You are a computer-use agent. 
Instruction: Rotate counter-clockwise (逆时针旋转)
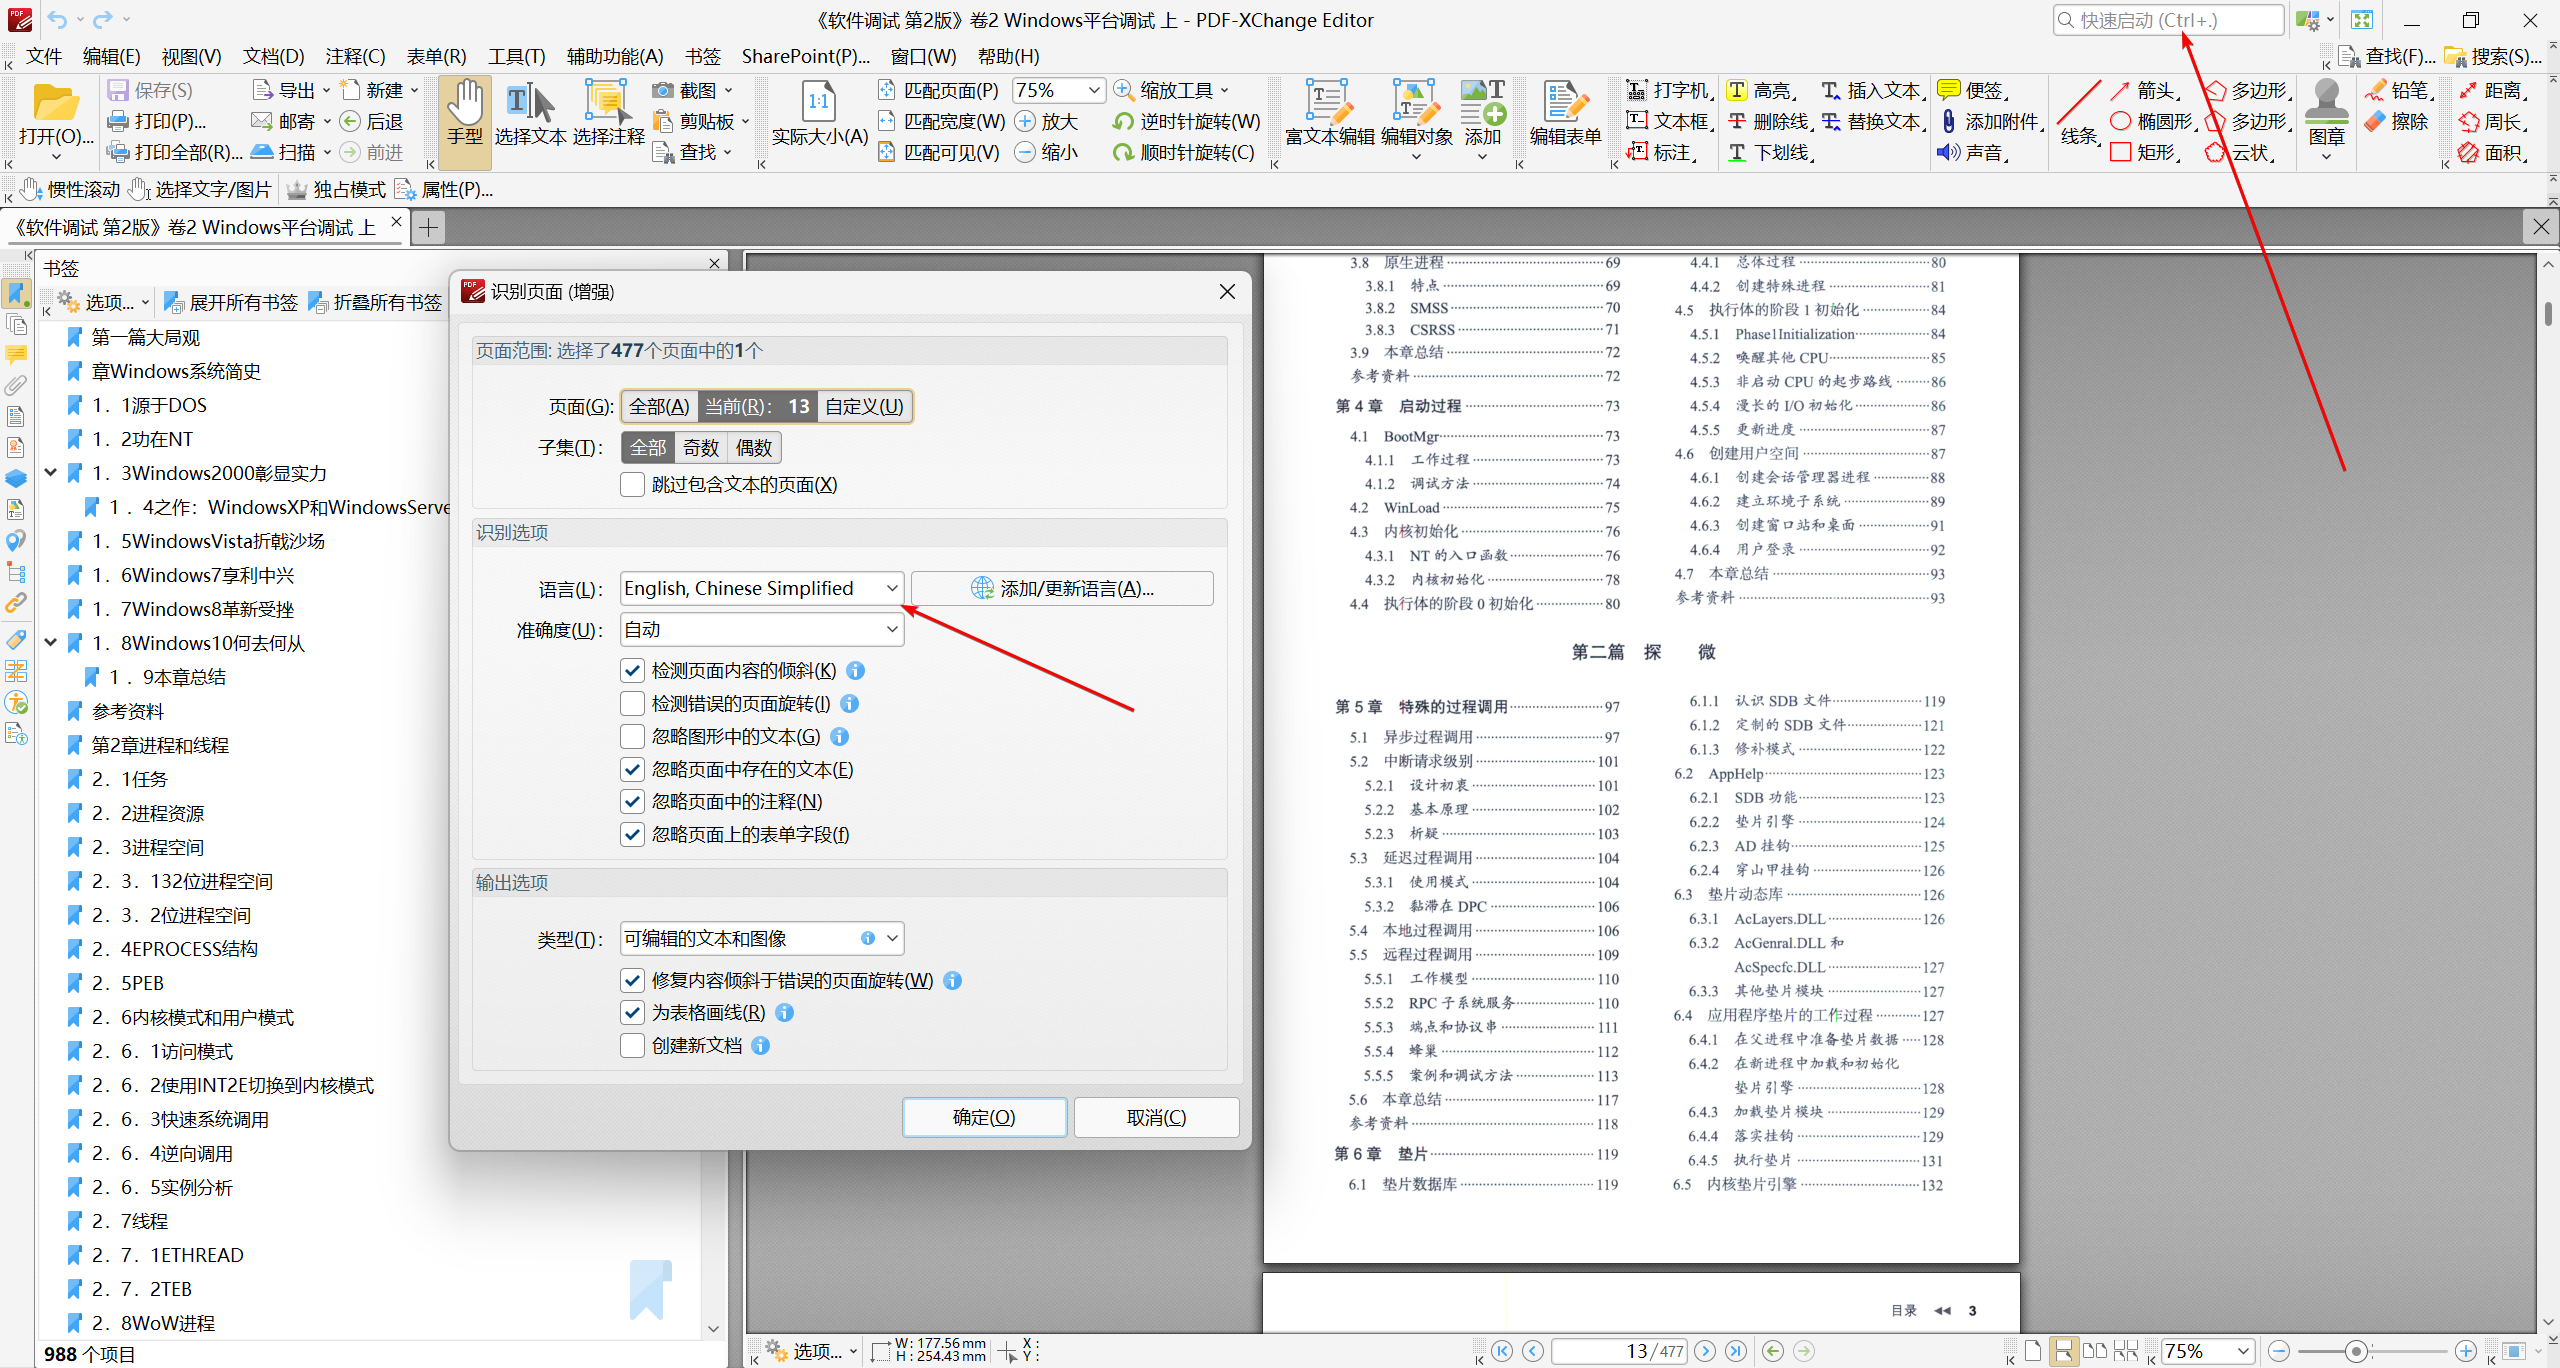coord(1187,121)
